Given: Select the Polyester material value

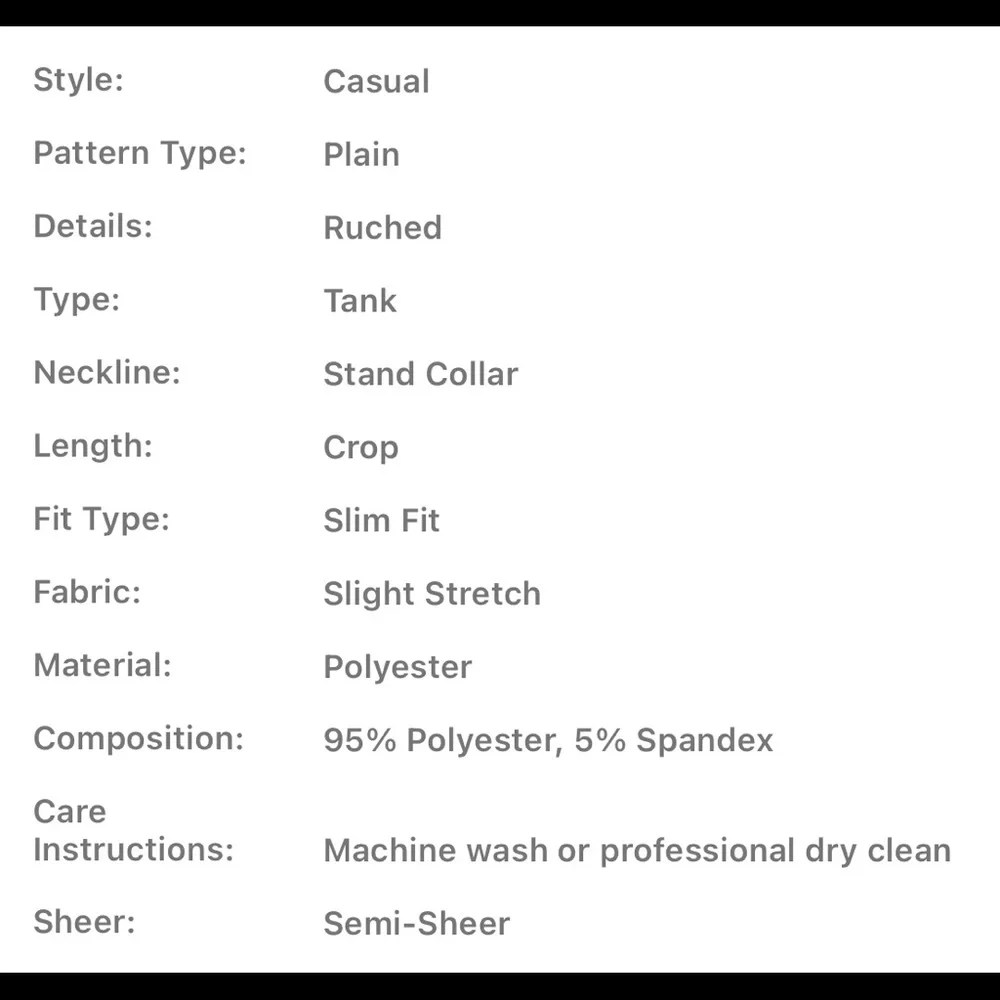Looking at the screenshot, I should [x=398, y=668].
